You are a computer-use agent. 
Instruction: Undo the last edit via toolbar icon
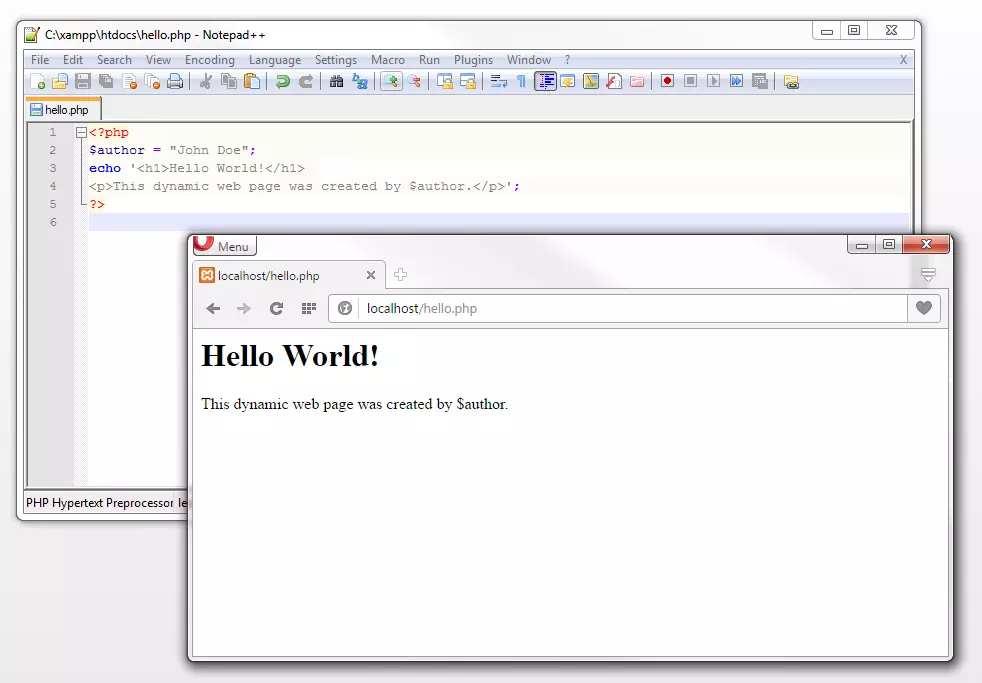pos(281,81)
